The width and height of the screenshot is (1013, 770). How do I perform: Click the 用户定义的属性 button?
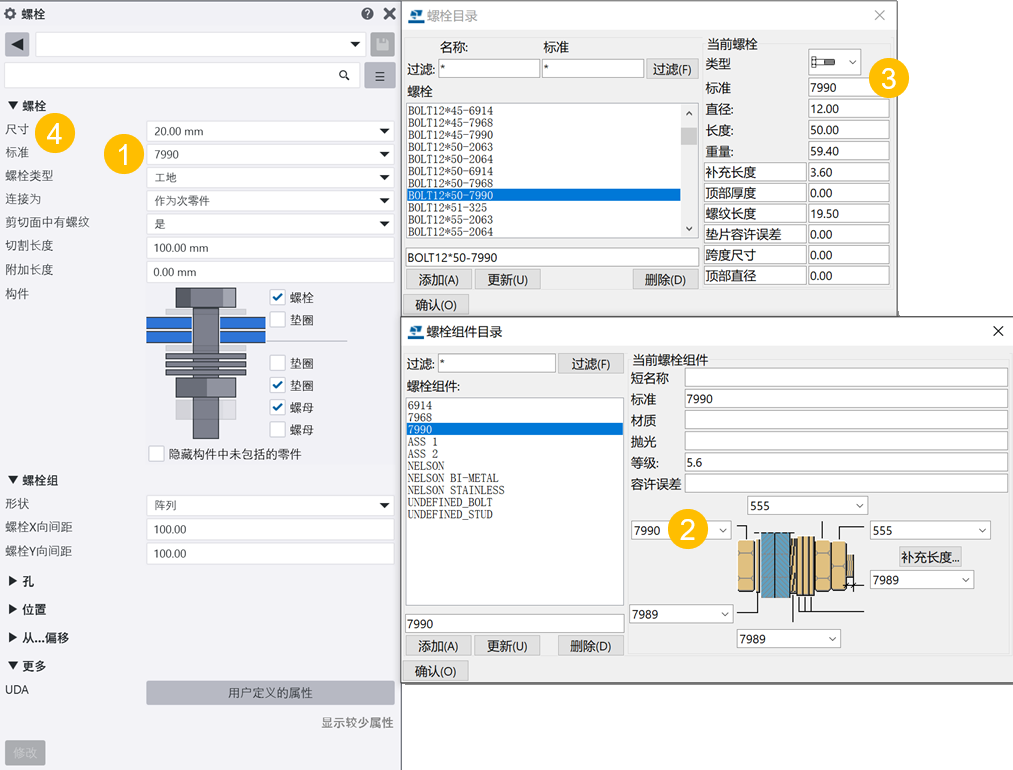point(270,692)
